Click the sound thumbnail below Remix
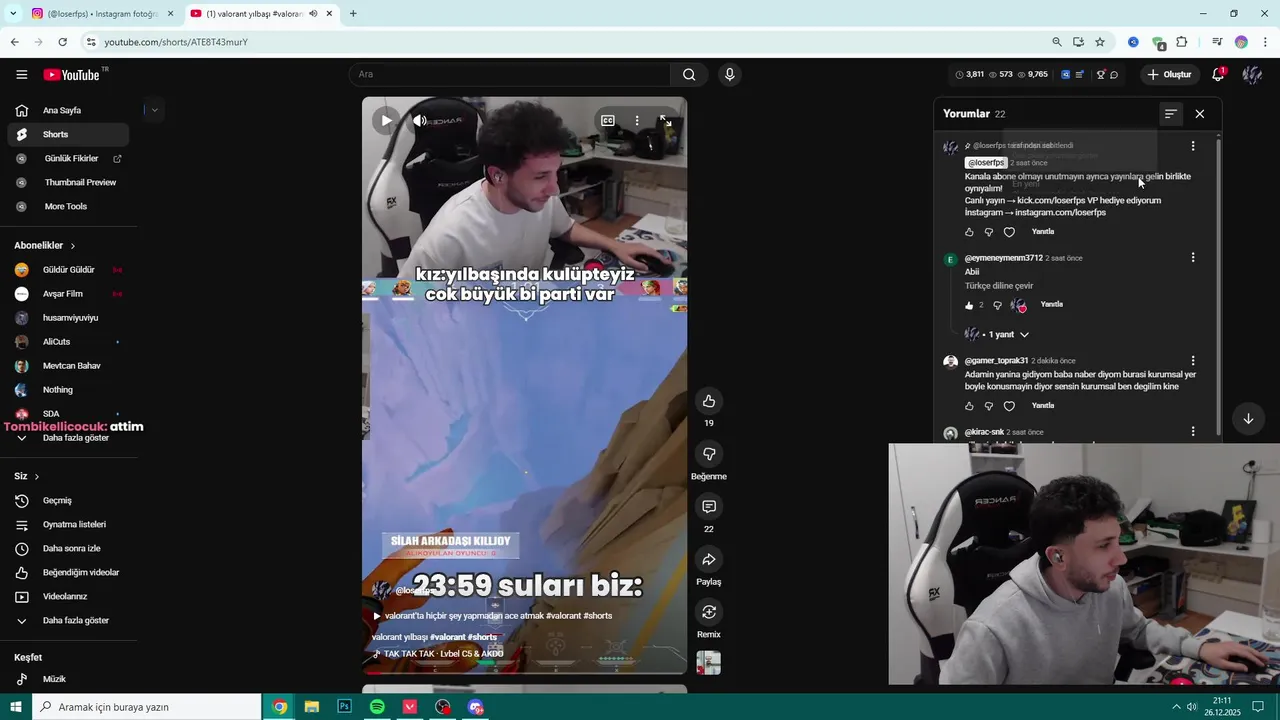 709,663
